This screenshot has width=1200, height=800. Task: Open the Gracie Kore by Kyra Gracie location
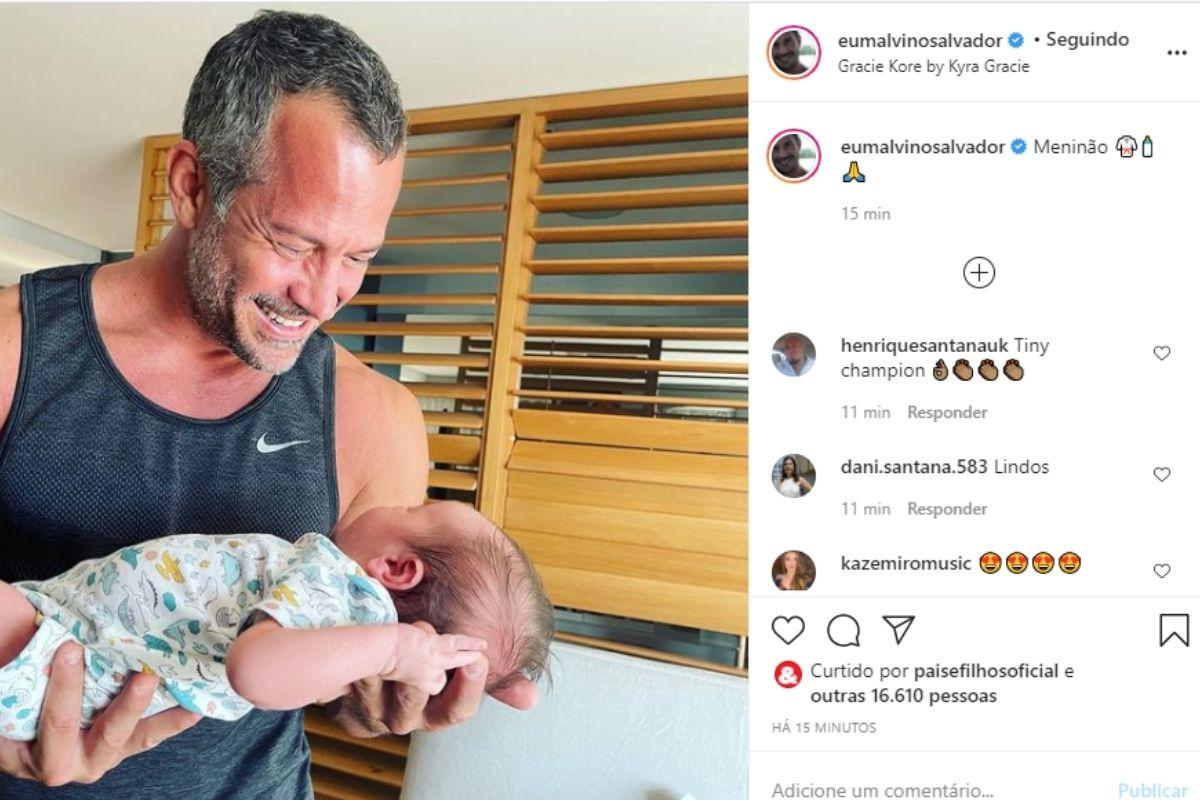[x=935, y=67]
